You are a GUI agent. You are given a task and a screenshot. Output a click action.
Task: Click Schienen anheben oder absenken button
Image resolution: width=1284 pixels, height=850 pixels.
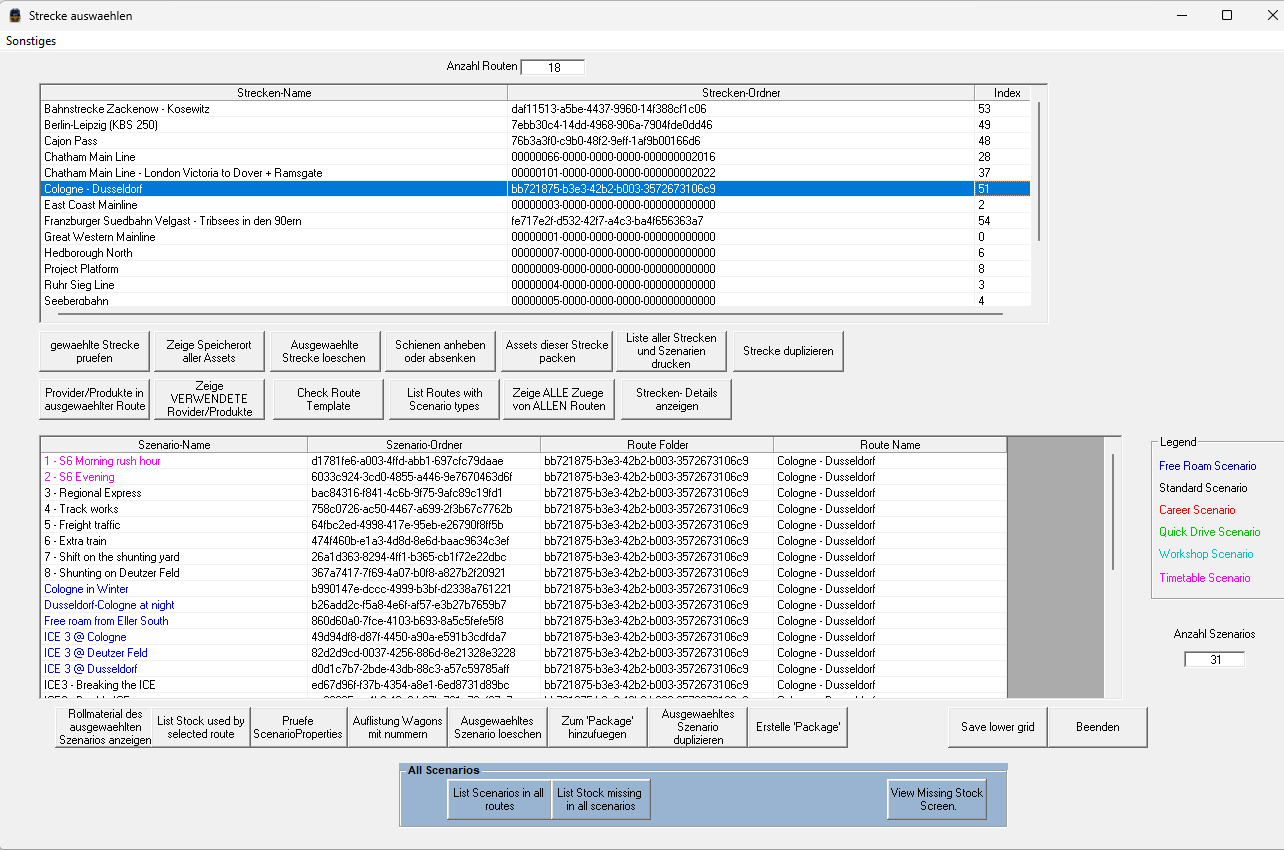[440, 351]
